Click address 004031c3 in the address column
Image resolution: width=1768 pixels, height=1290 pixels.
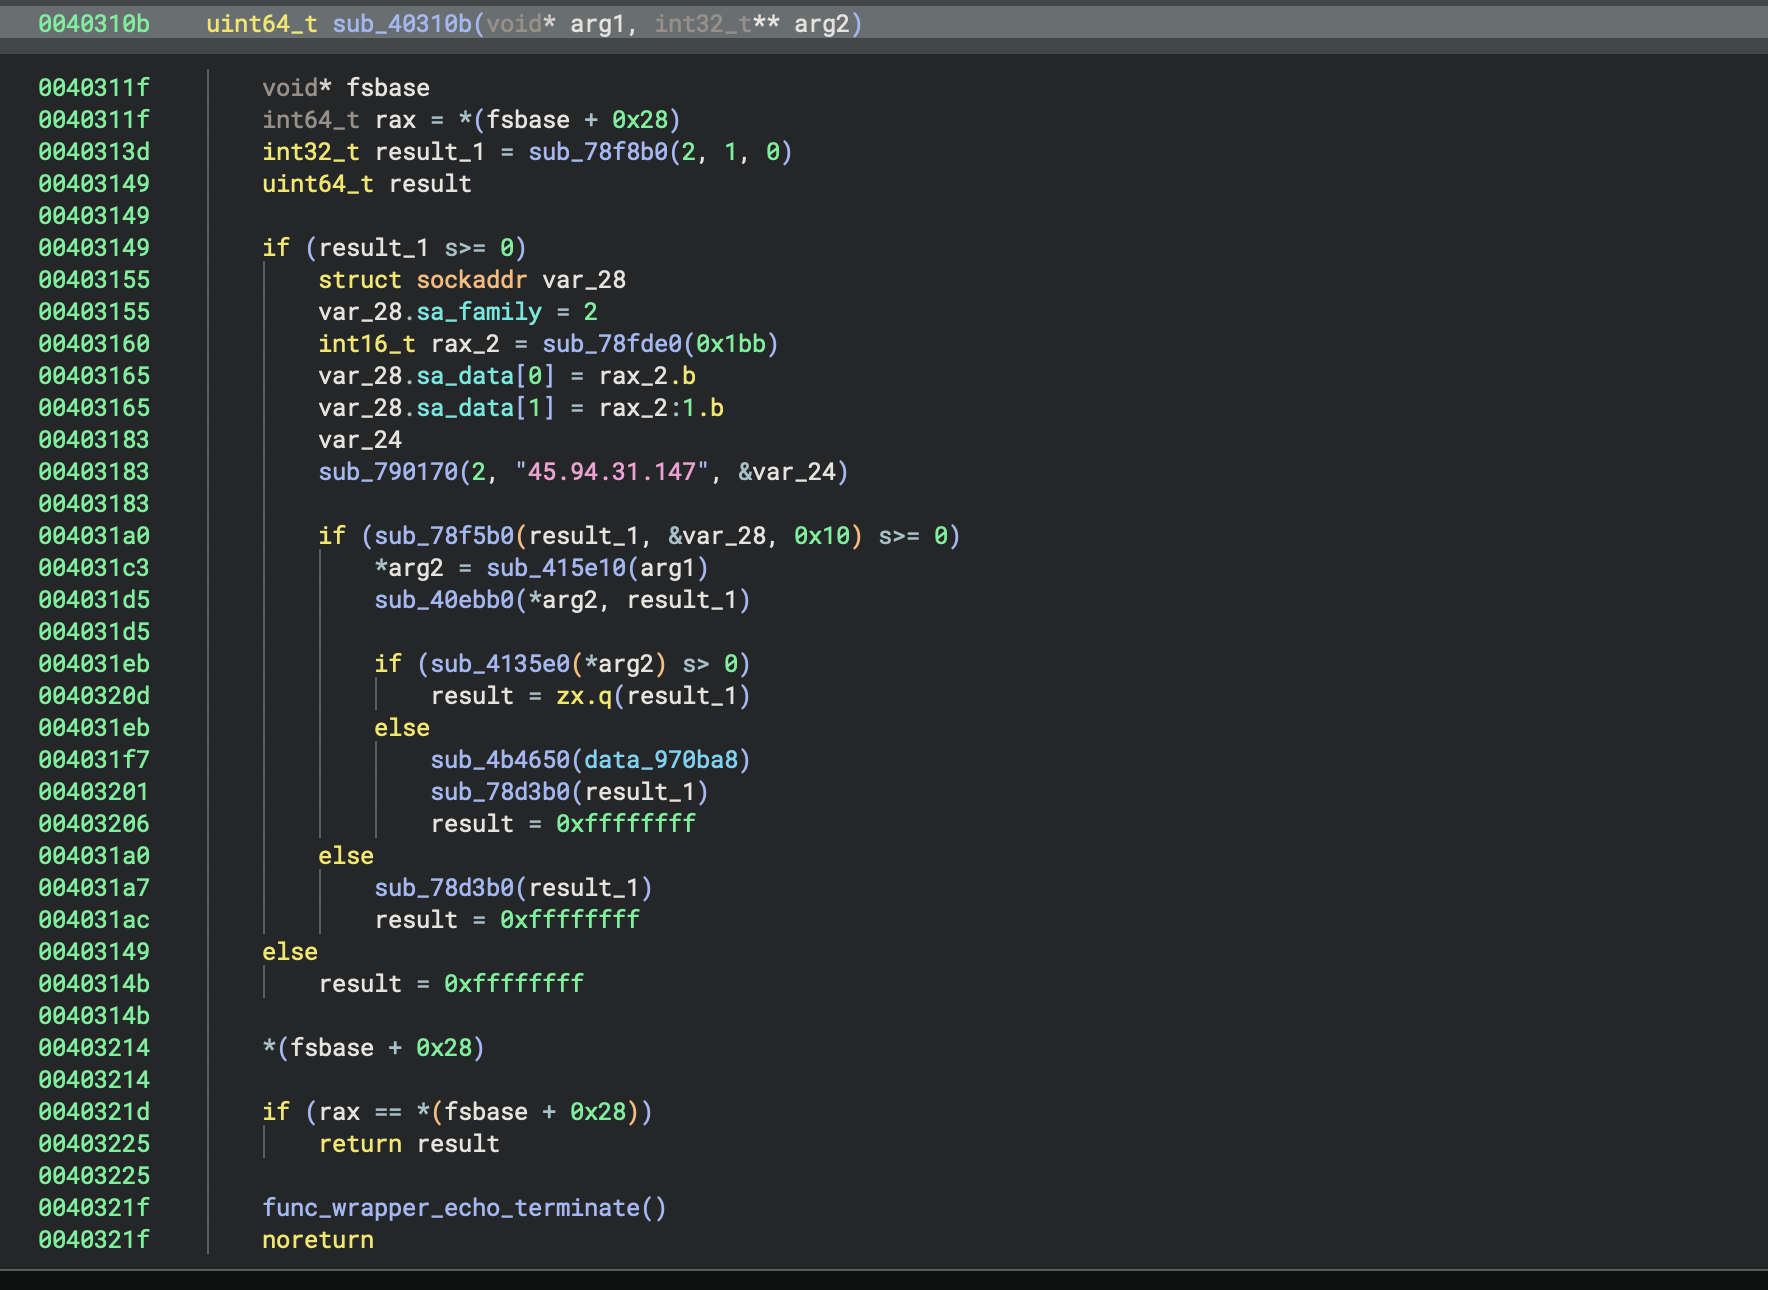(94, 568)
